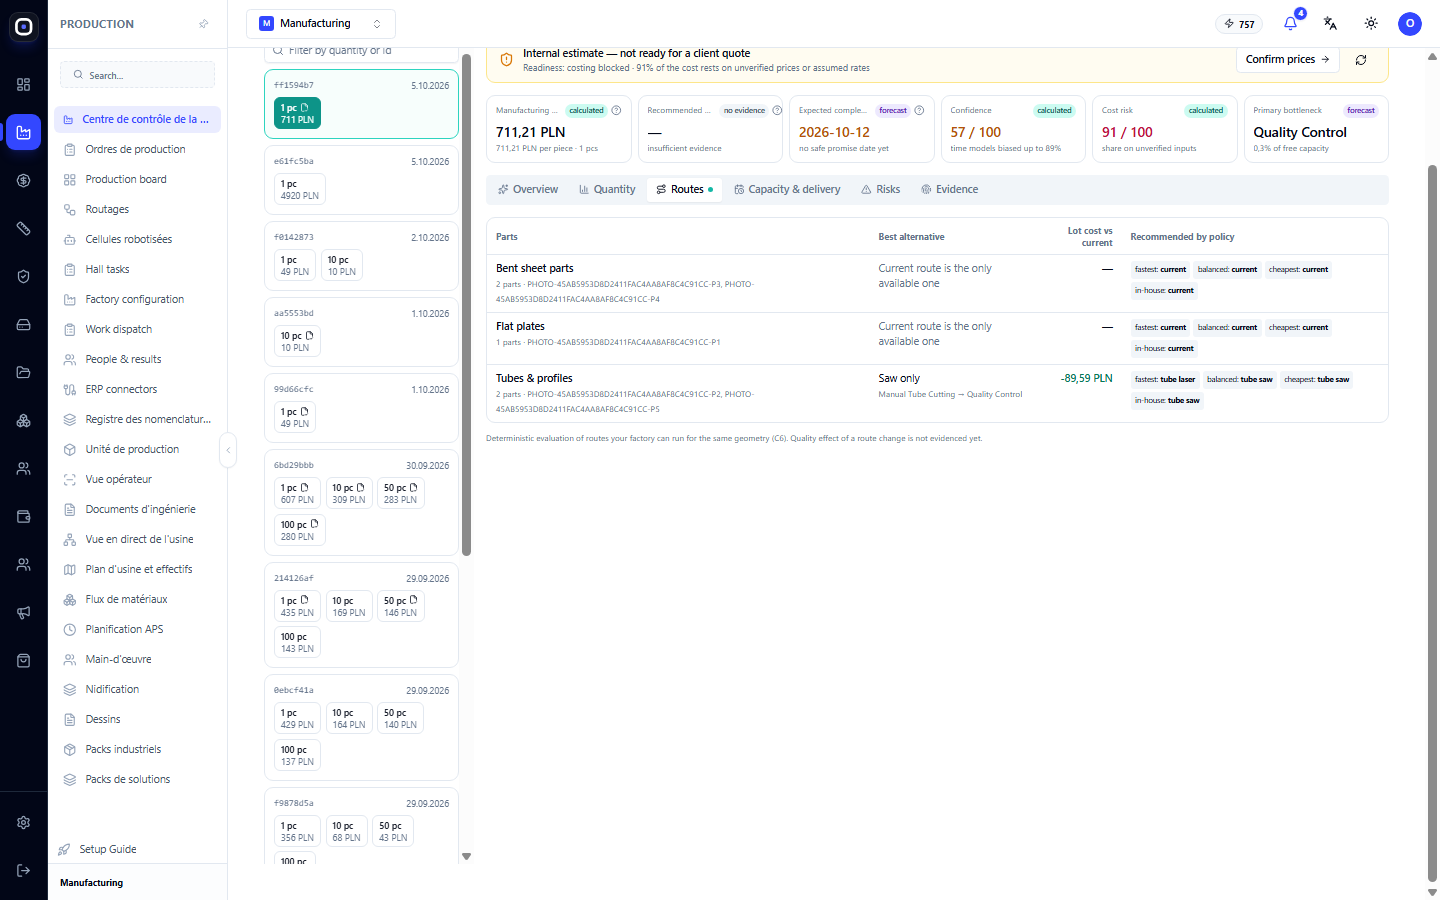Select the 1 pc 4920 PLN quantity chip
The width and height of the screenshot is (1440, 900).
click(x=299, y=190)
